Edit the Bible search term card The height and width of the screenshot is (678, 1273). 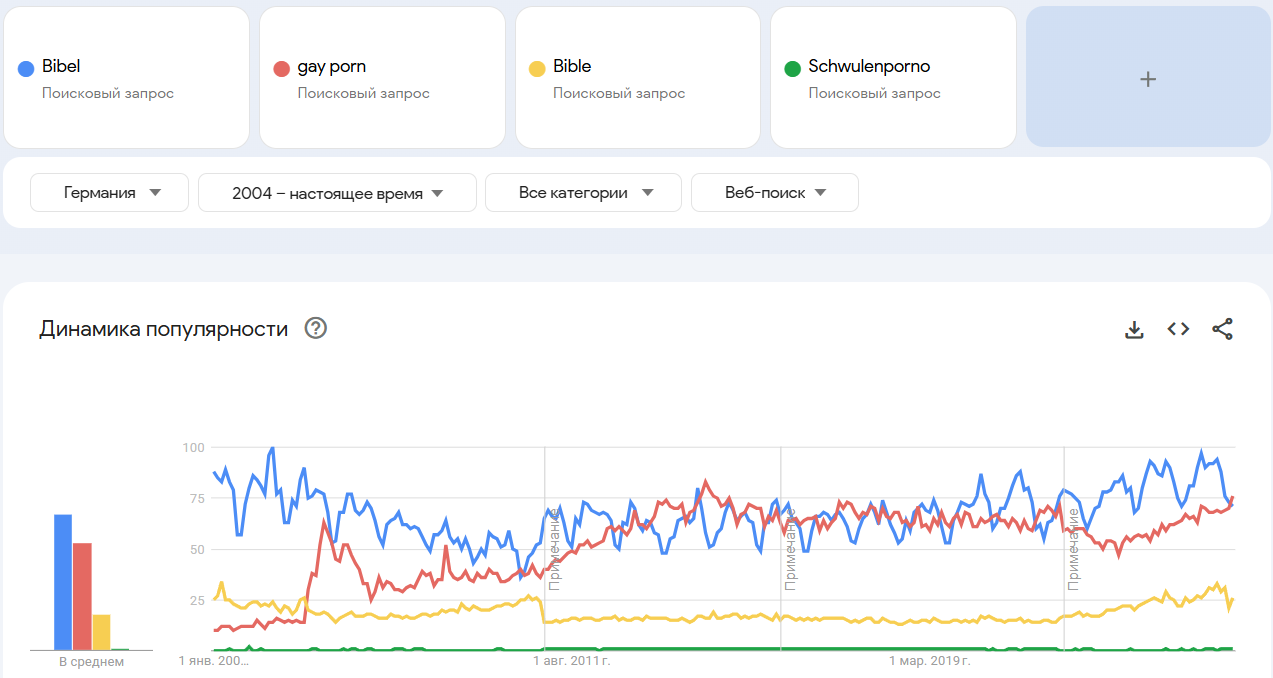(638, 78)
